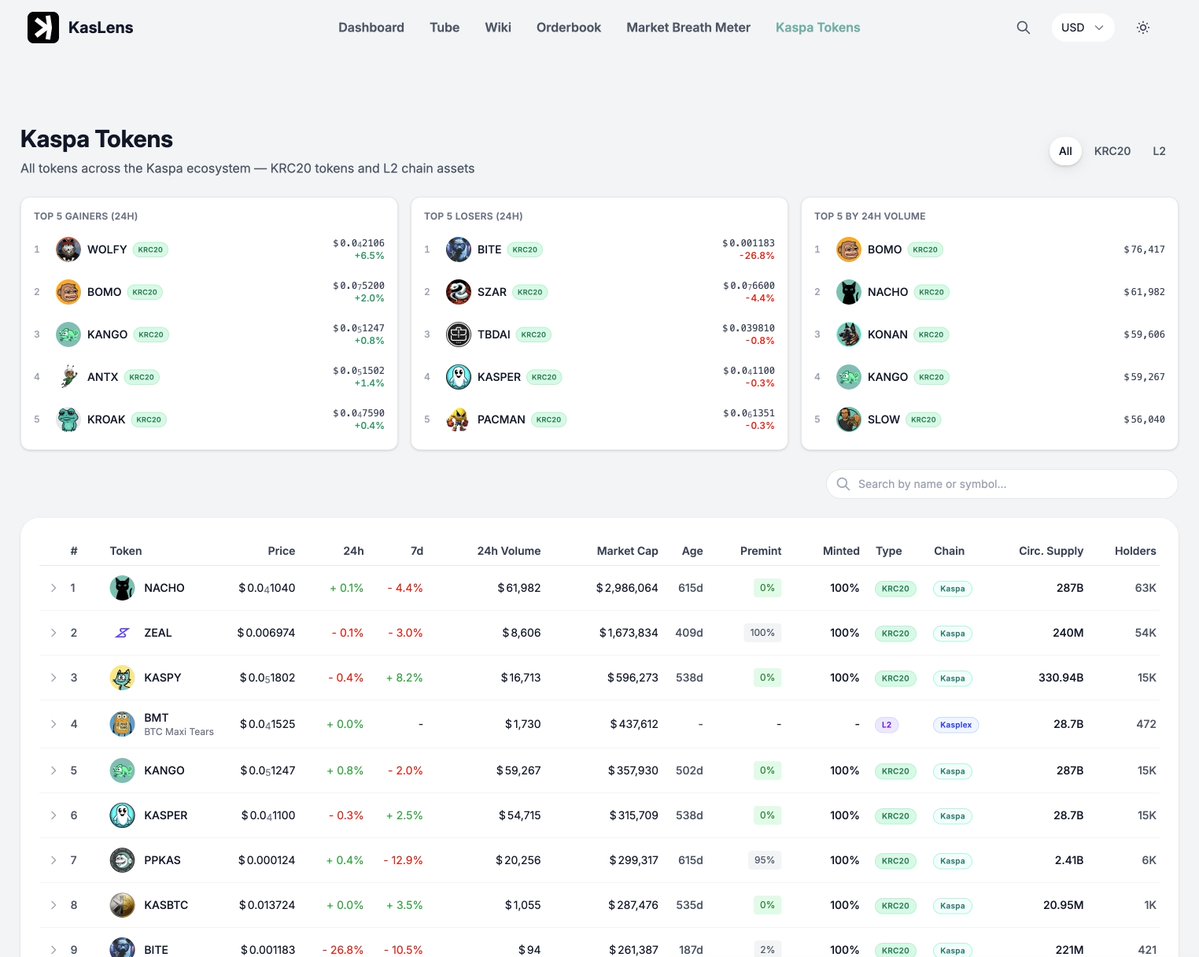The image size is (1199, 957).
Task: Click SZAR avatar in Top Losers
Action: pos(458,292)
